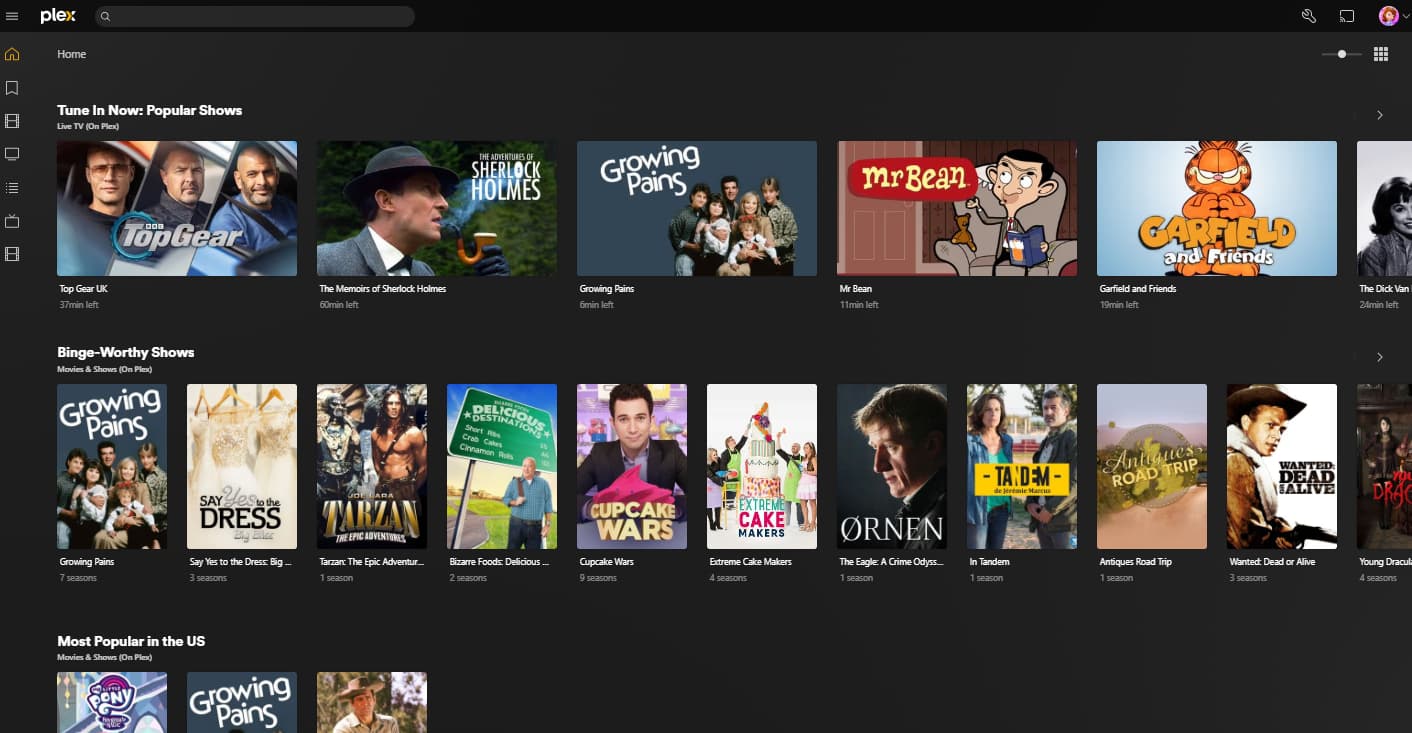Open the In Tandem poster
Viewport: 1412px width, 733px height.
[x=1022, y=466]
